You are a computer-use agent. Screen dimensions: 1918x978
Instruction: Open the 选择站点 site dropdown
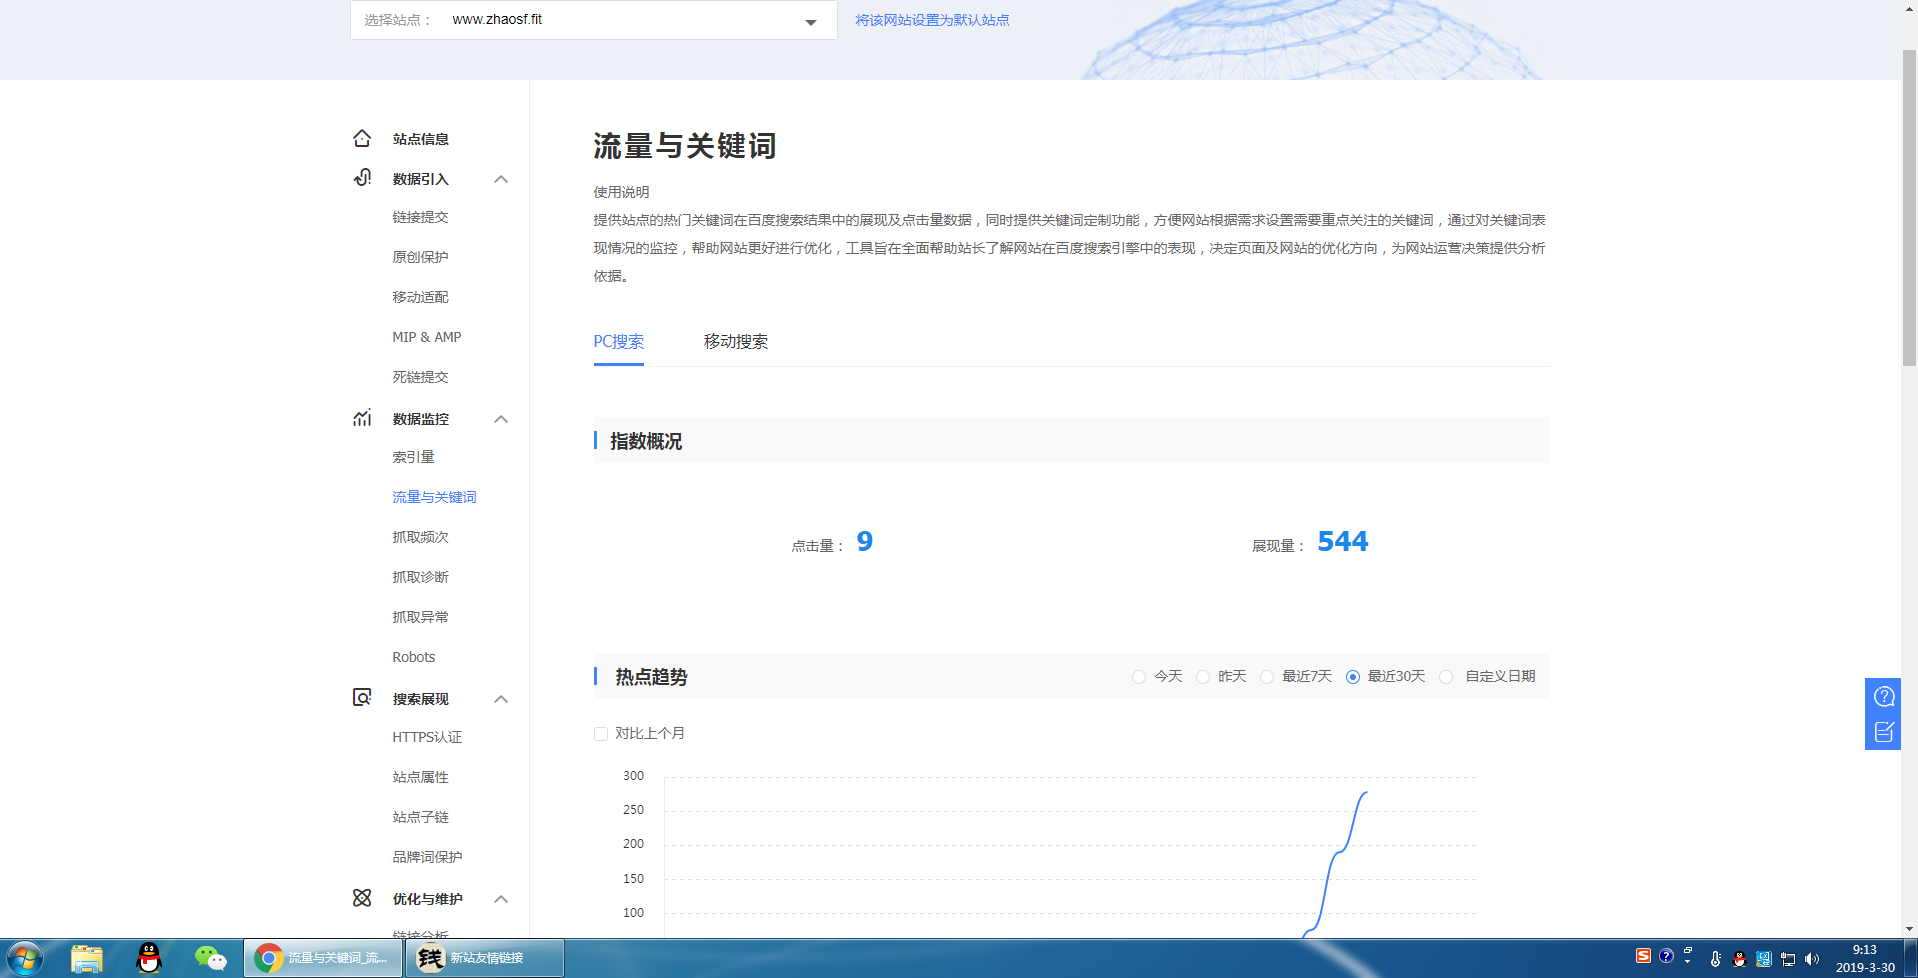click(x=810, y=21)
